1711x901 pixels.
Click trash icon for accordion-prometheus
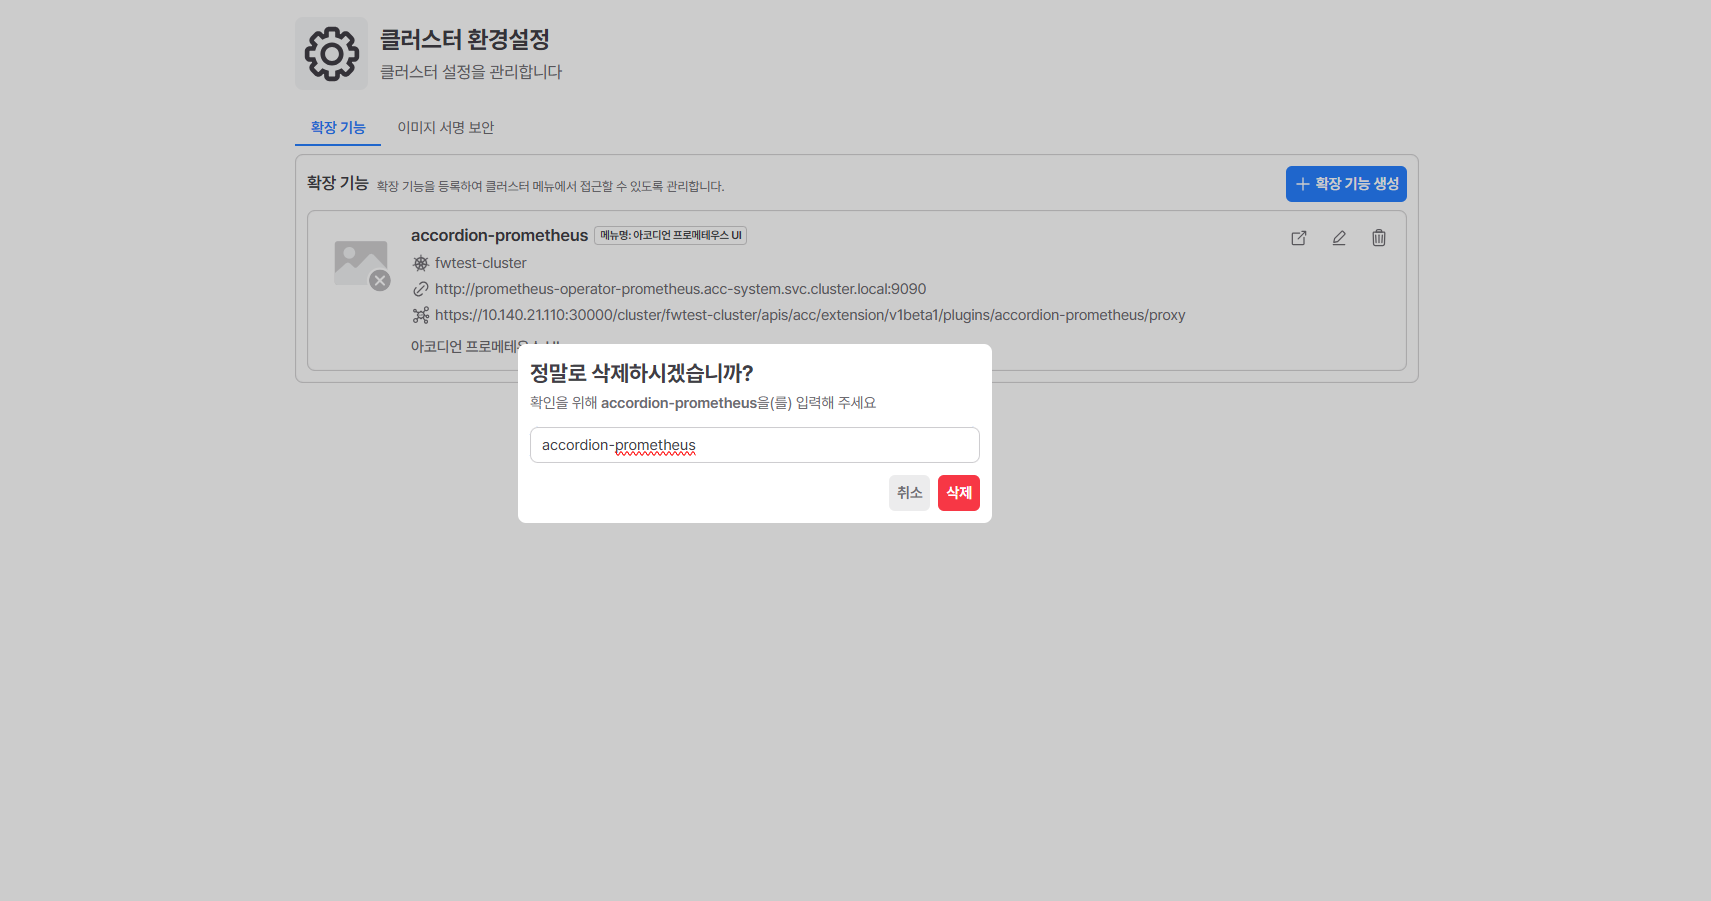[x=1379, y=238]
